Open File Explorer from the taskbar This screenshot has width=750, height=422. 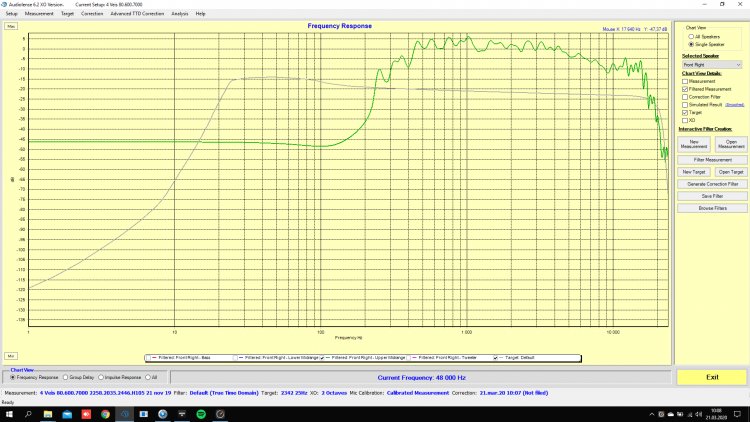click(48, 414)
